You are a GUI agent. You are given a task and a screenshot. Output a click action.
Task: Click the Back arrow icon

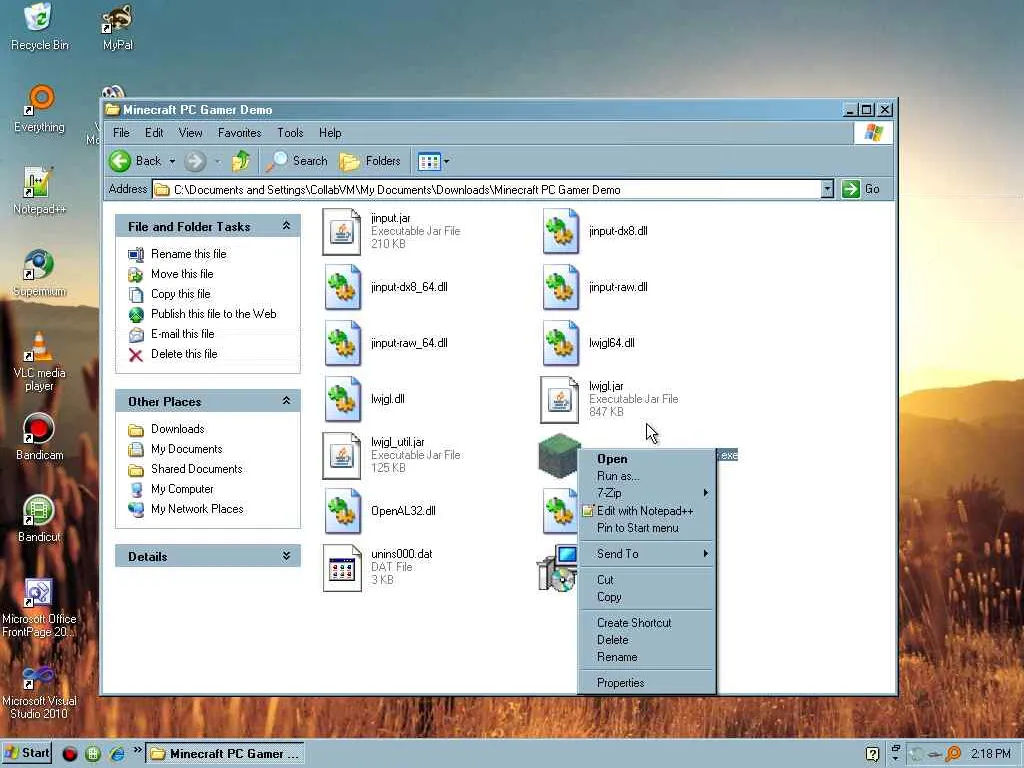tap(120, 161)
